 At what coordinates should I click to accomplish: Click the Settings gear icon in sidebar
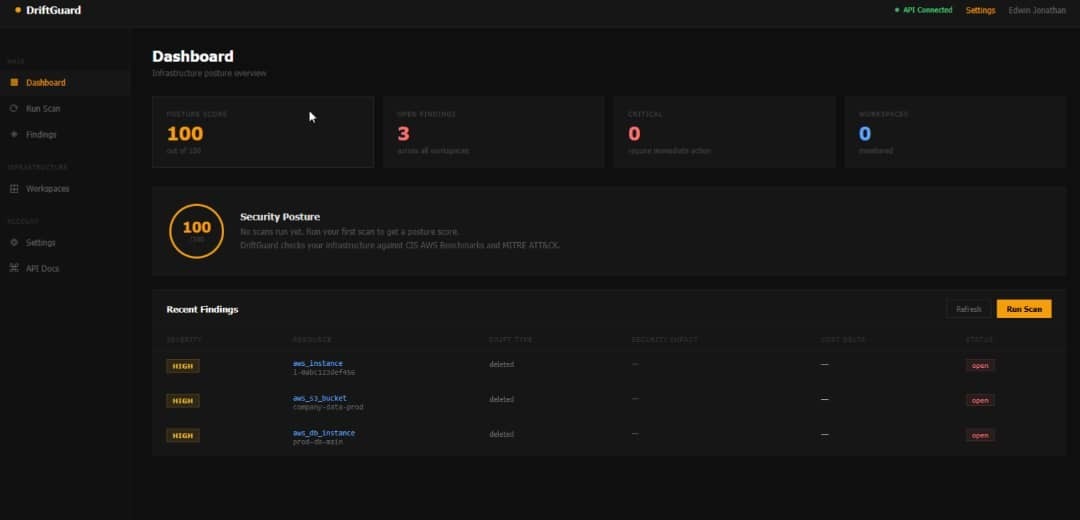click(x=14, y=242)
